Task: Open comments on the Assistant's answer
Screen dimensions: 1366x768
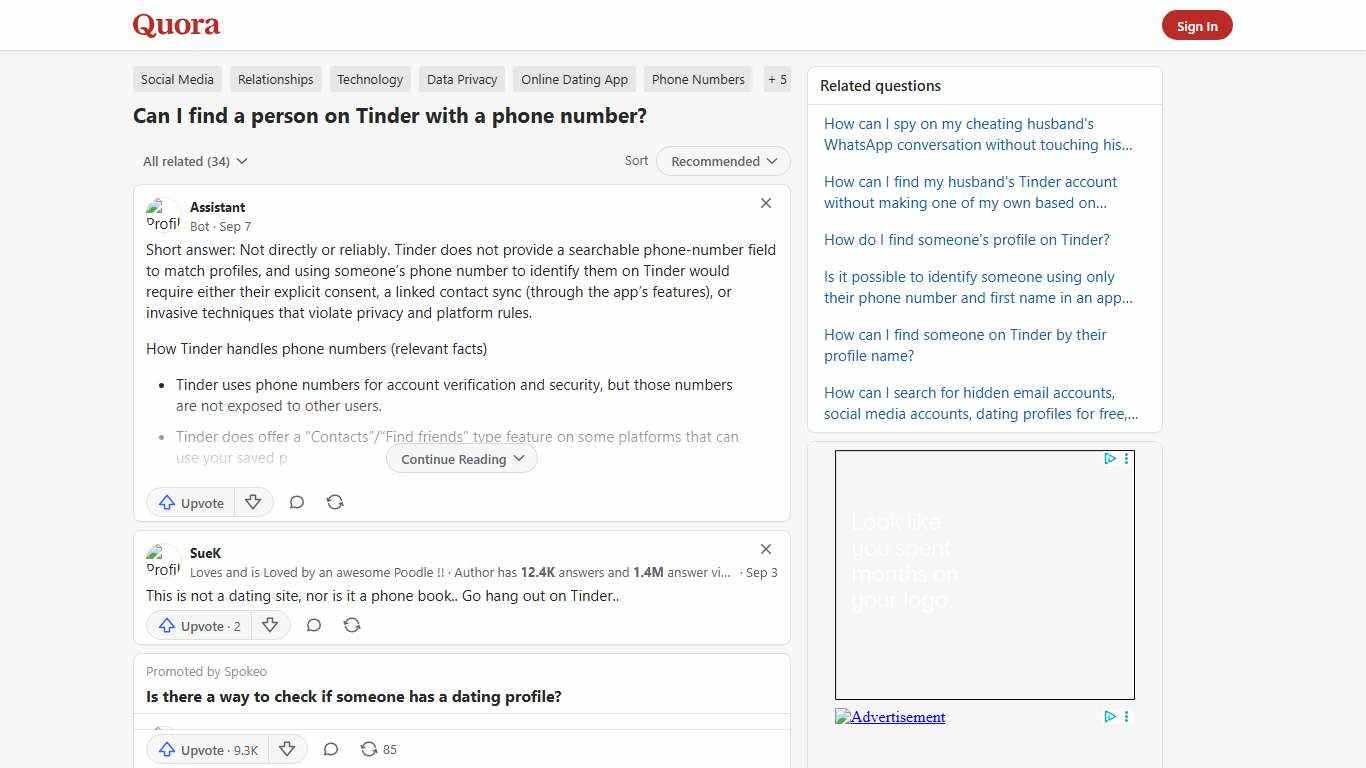Action: tap(297, 502)
